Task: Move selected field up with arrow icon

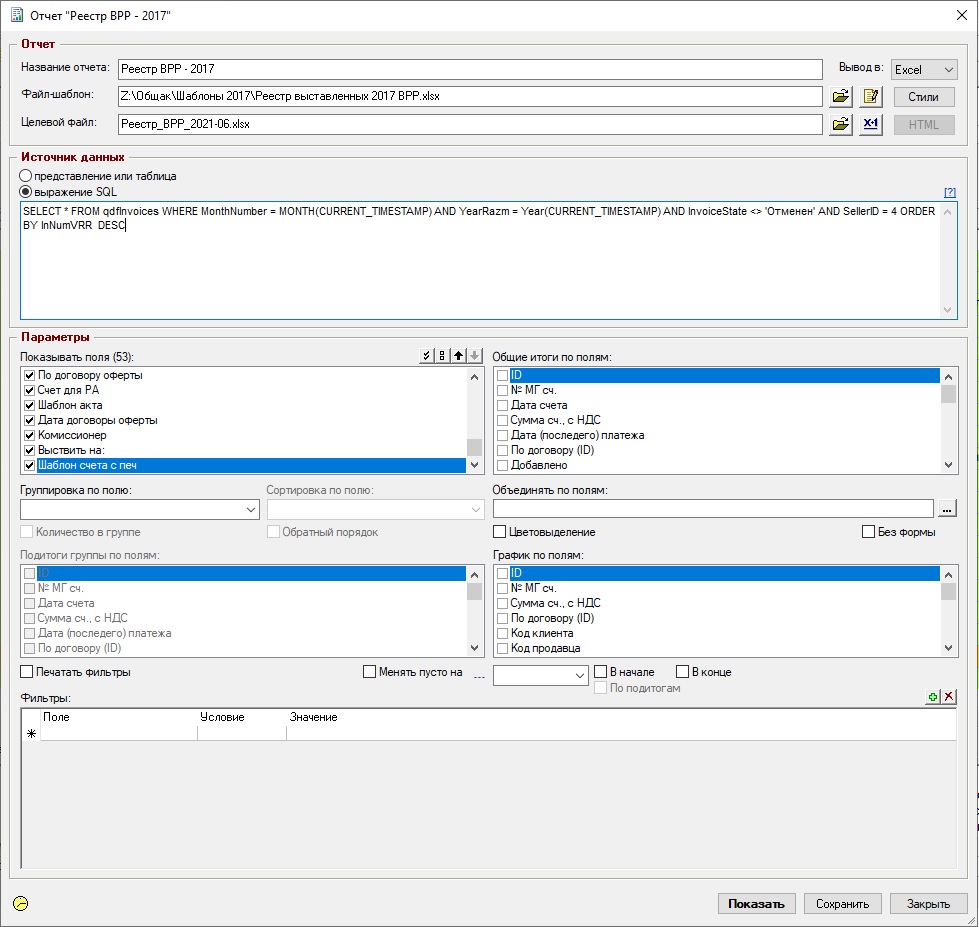Action: click(459, 356)
